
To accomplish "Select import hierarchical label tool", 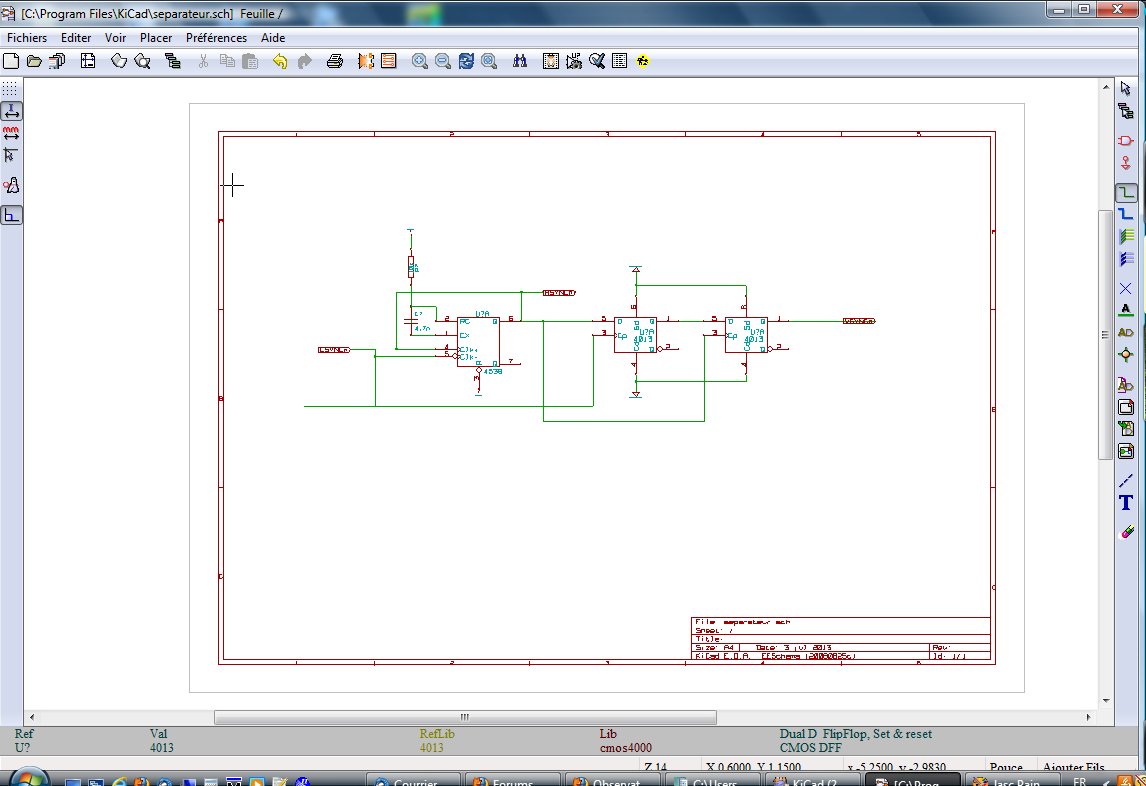I will [x=1126, y=428].
